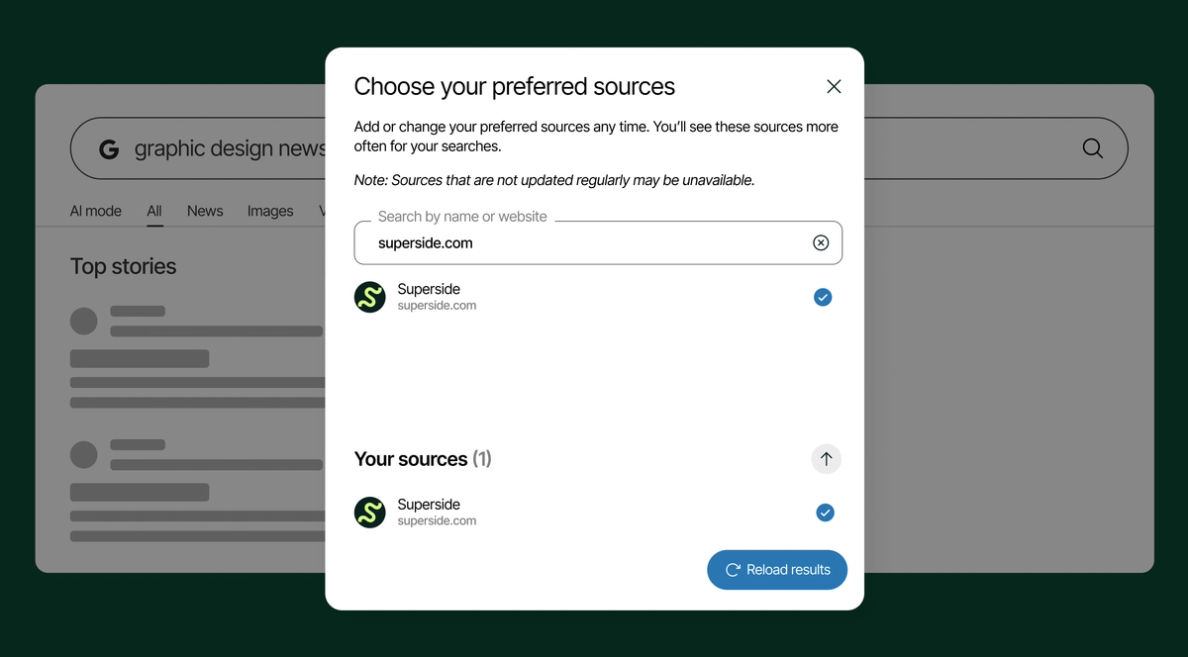Click the Superside entry under Your sources
The image size is (1188, 657).
pos(430,512)
